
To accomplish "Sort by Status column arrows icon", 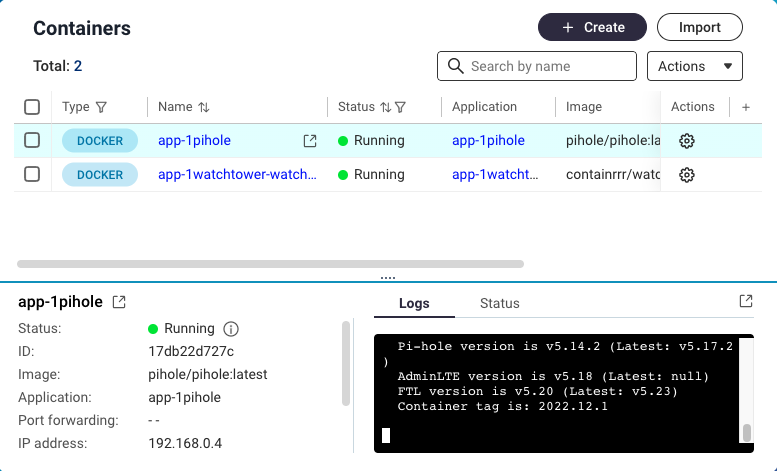I will click(x=385, y=107).
